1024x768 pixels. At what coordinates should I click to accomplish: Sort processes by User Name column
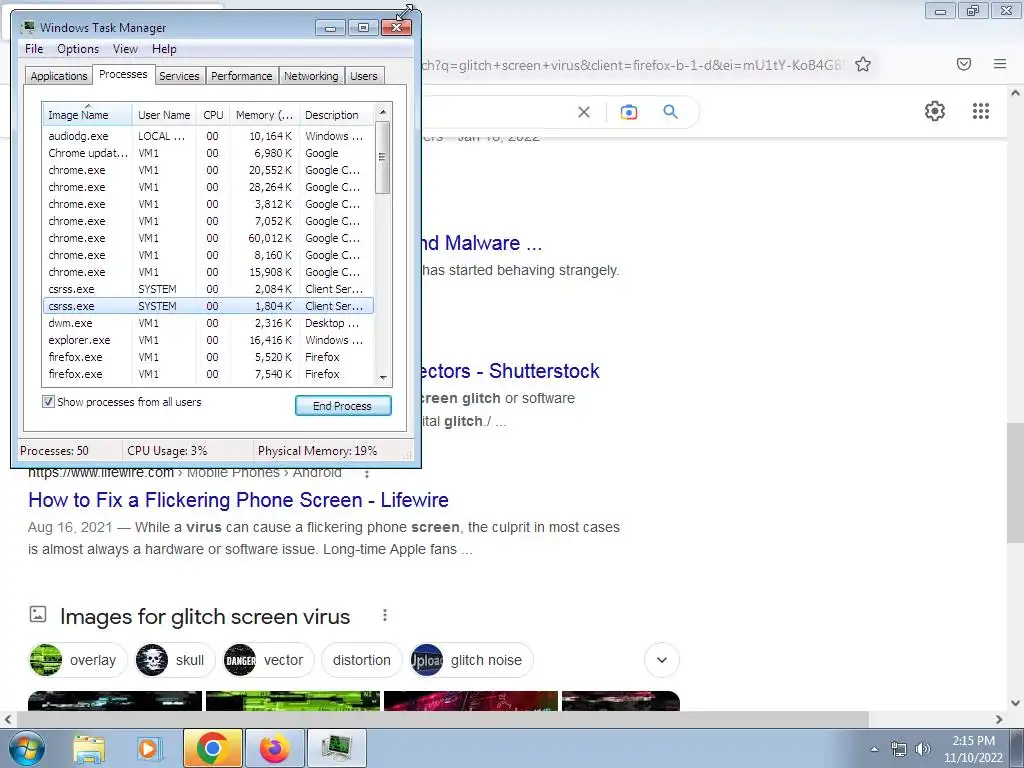[x=164, y=114]
